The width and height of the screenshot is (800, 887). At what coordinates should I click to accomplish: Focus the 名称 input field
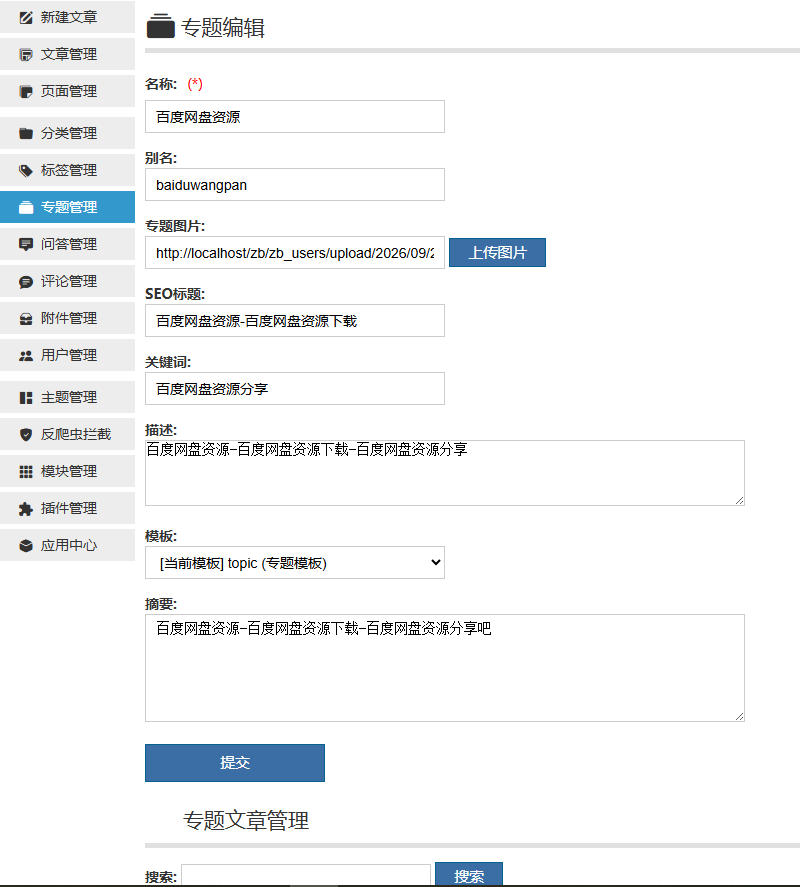295,117
